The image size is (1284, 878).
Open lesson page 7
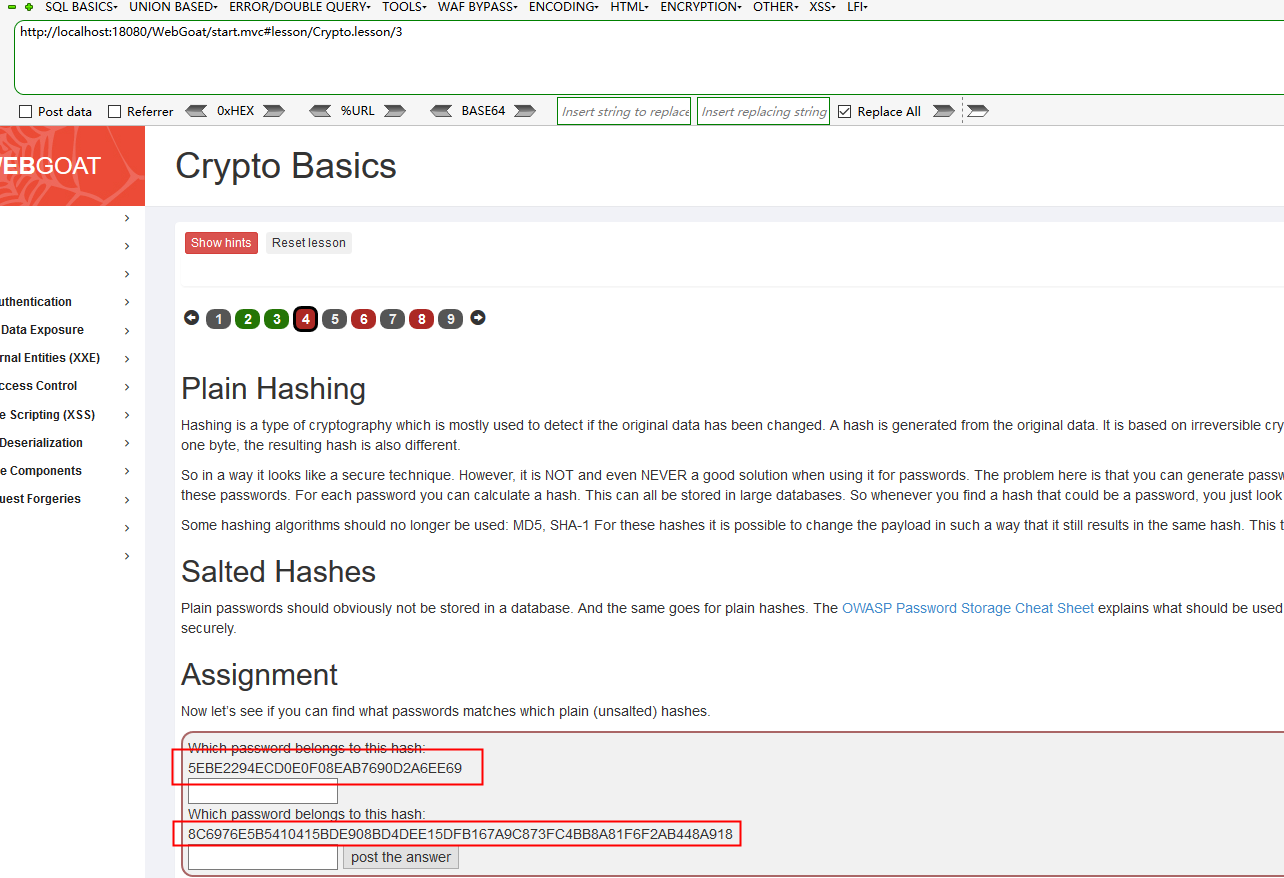[393, 319]
